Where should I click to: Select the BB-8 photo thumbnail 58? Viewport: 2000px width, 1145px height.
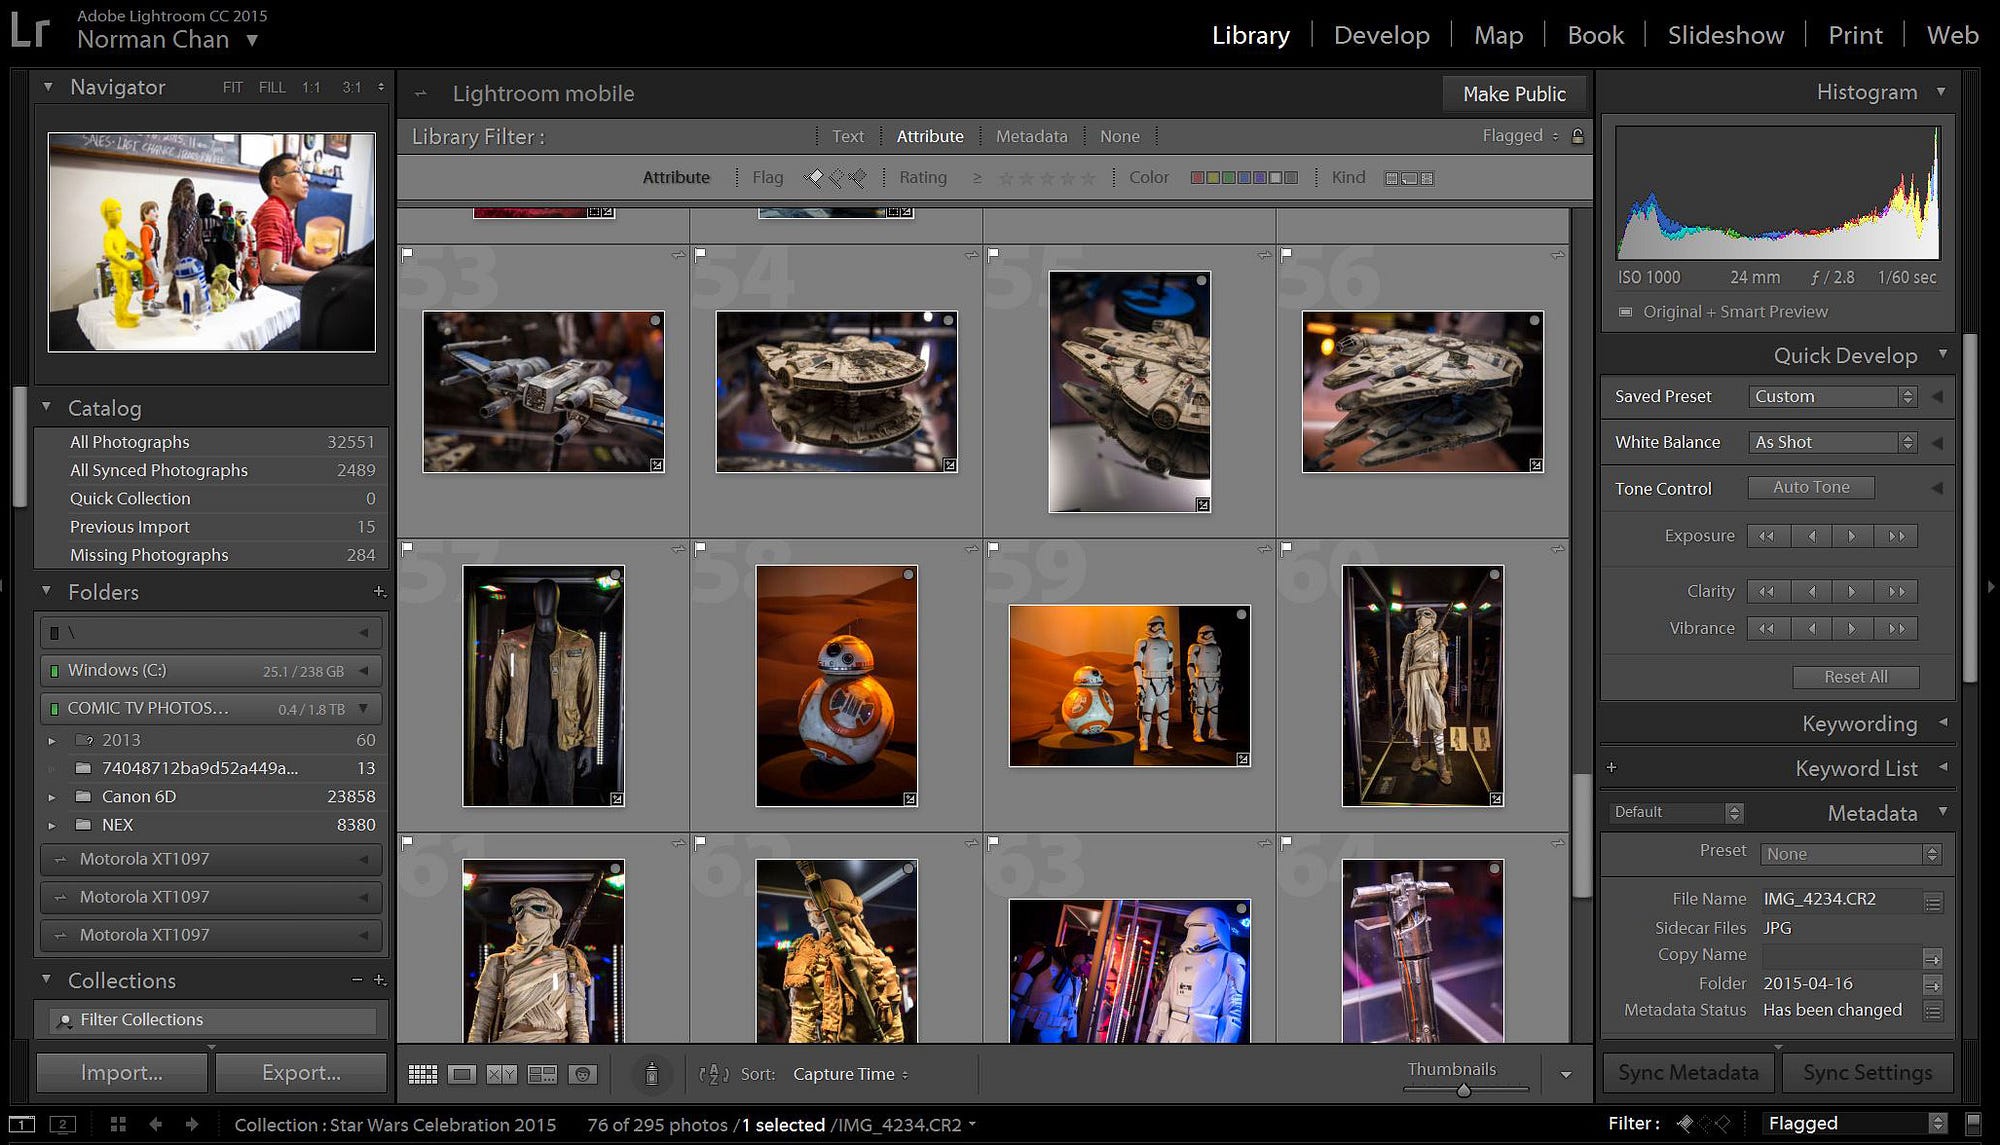coord(836,686)
